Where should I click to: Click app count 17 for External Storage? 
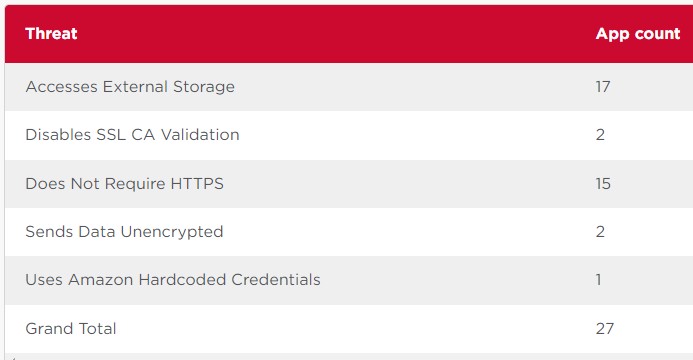tap(603, 87)
